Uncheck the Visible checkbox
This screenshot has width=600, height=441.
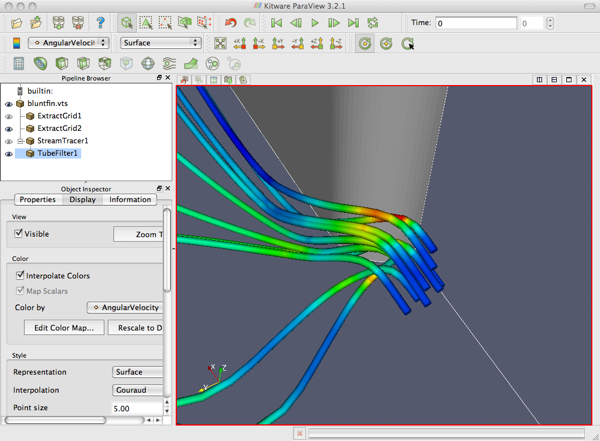click(18, 233)
